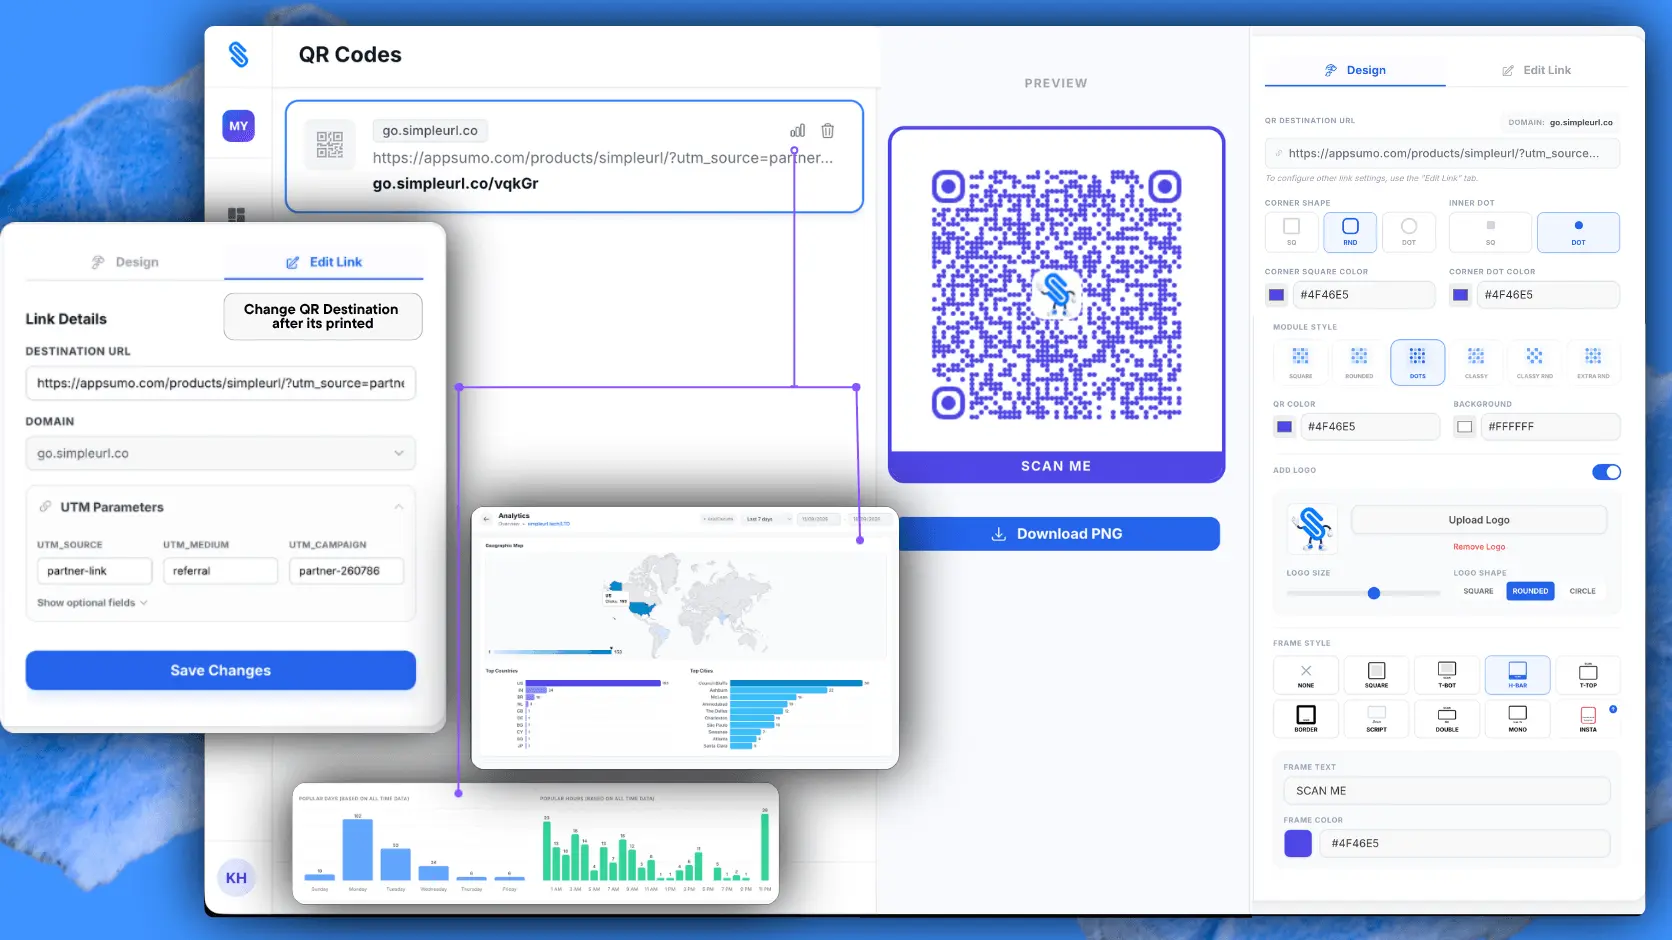Image resolution: width=1672 pixels, height=940 pixels.
Task: Click the utm_campaign field containing partner-260786
Action: pos(346,571)
